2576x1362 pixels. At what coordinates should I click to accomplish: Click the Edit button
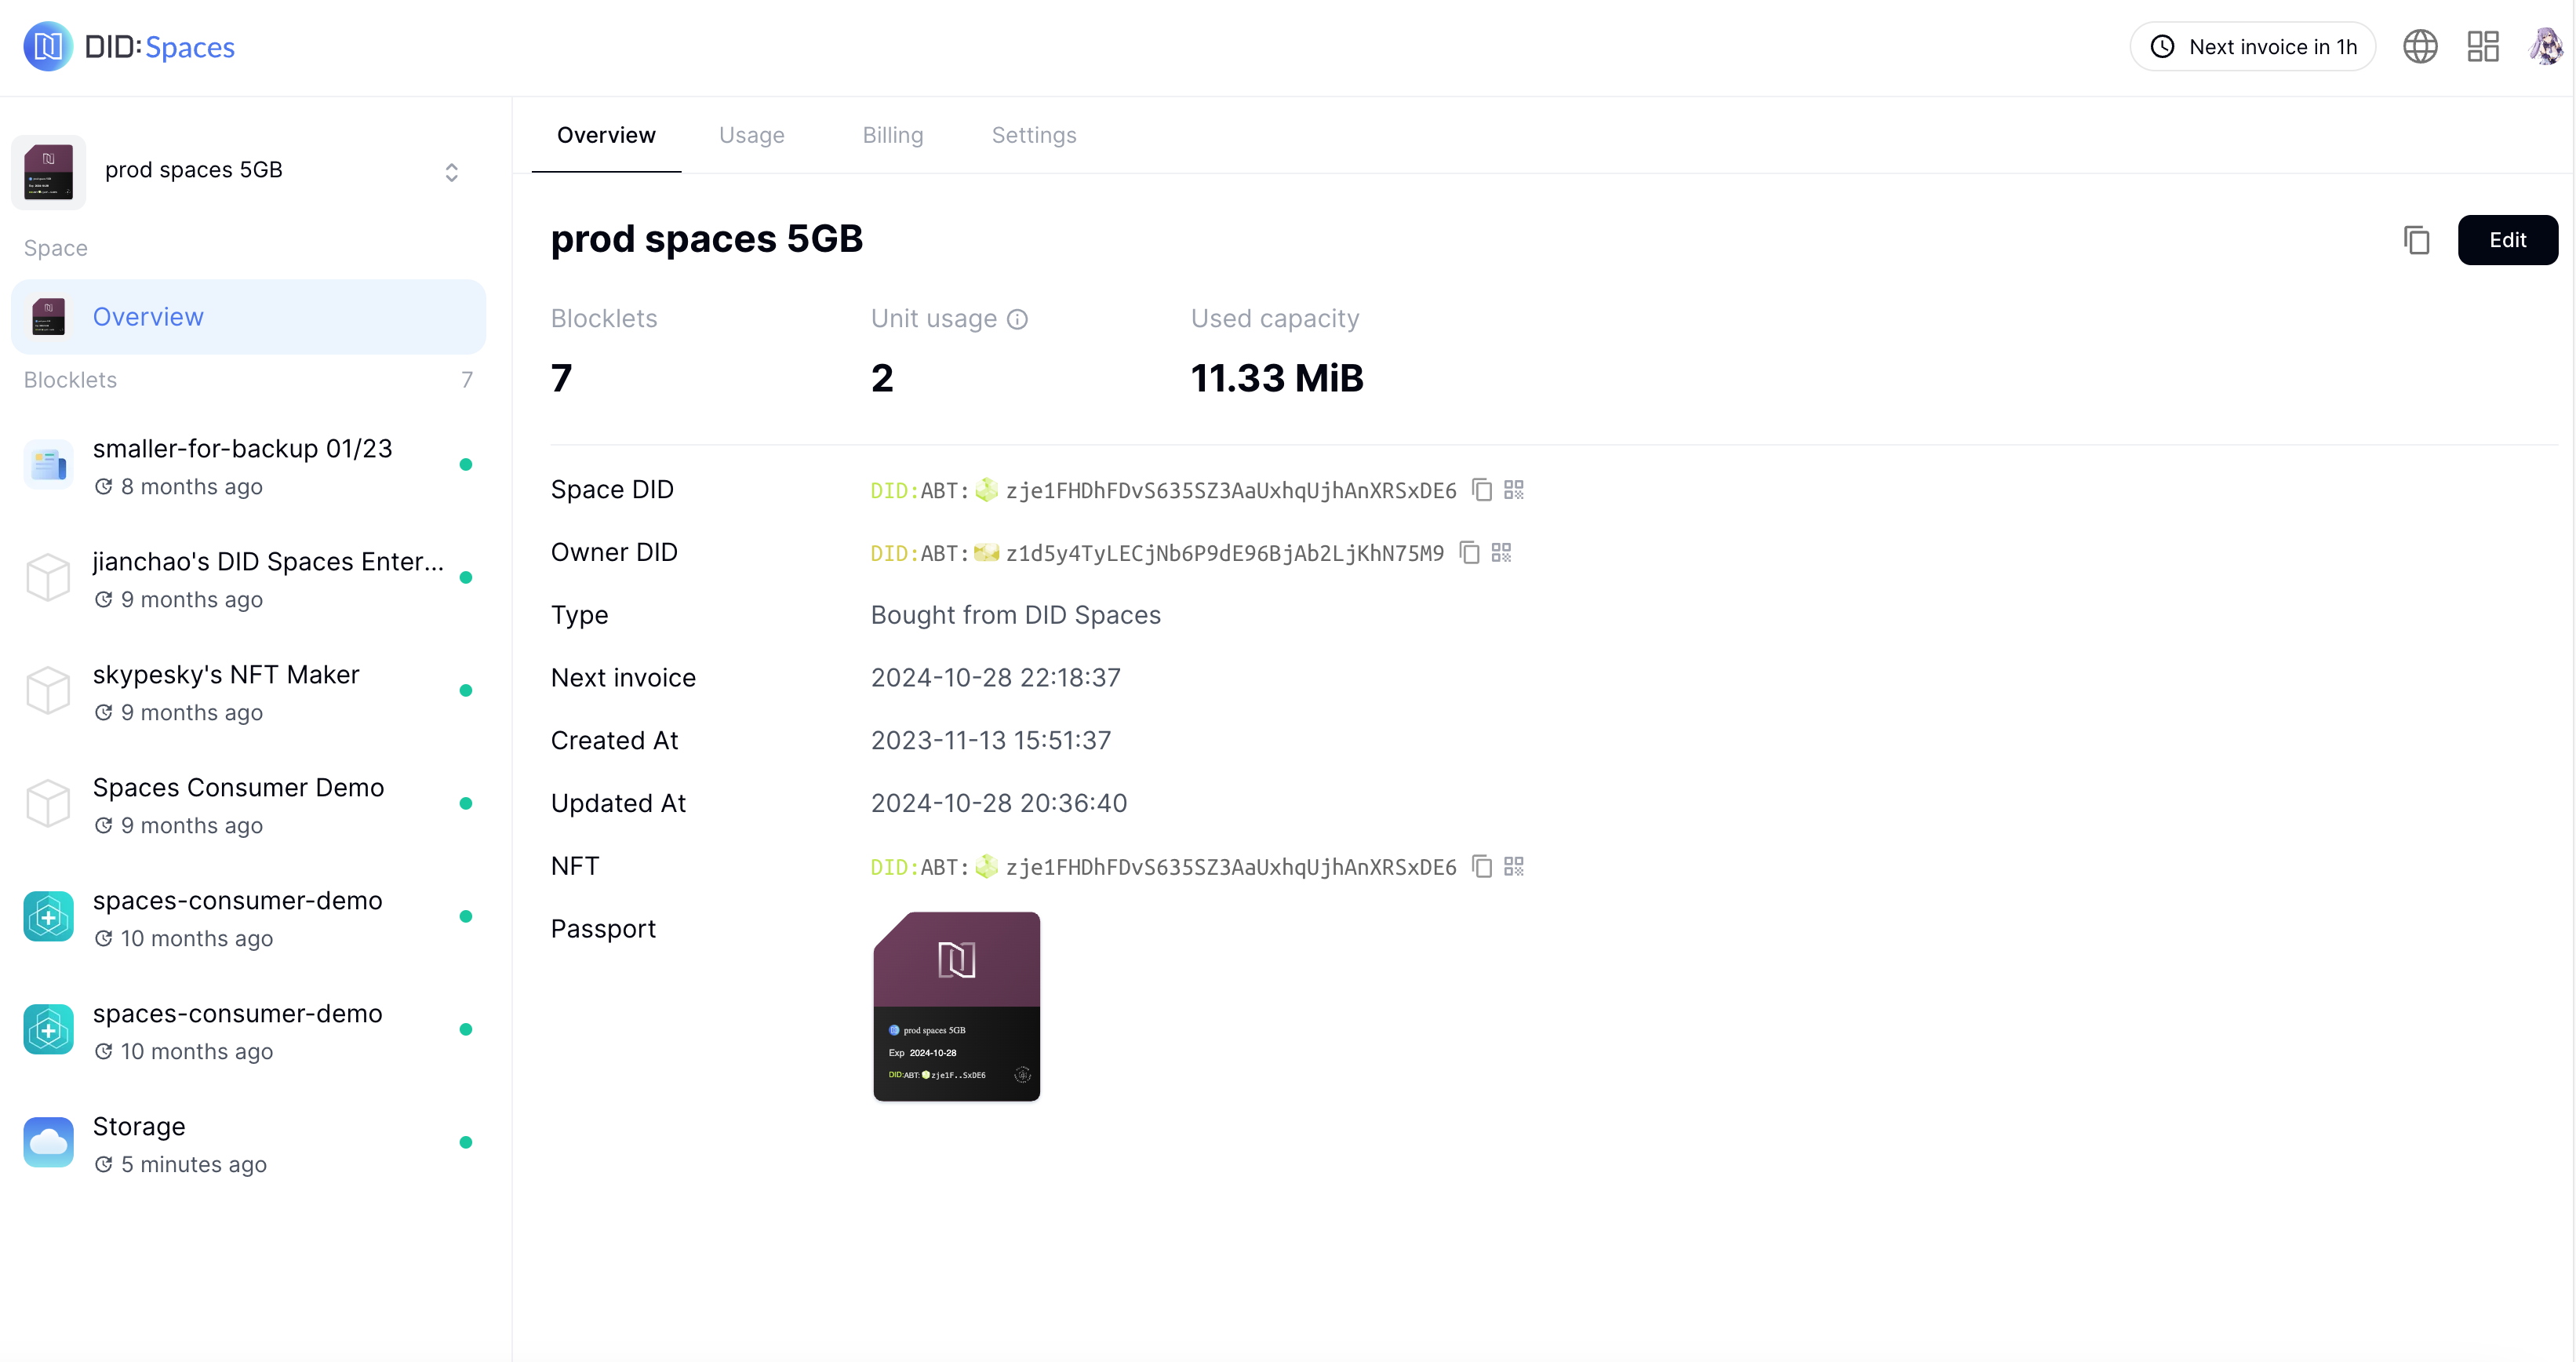pyautogui.click(x=2507, y=240)
